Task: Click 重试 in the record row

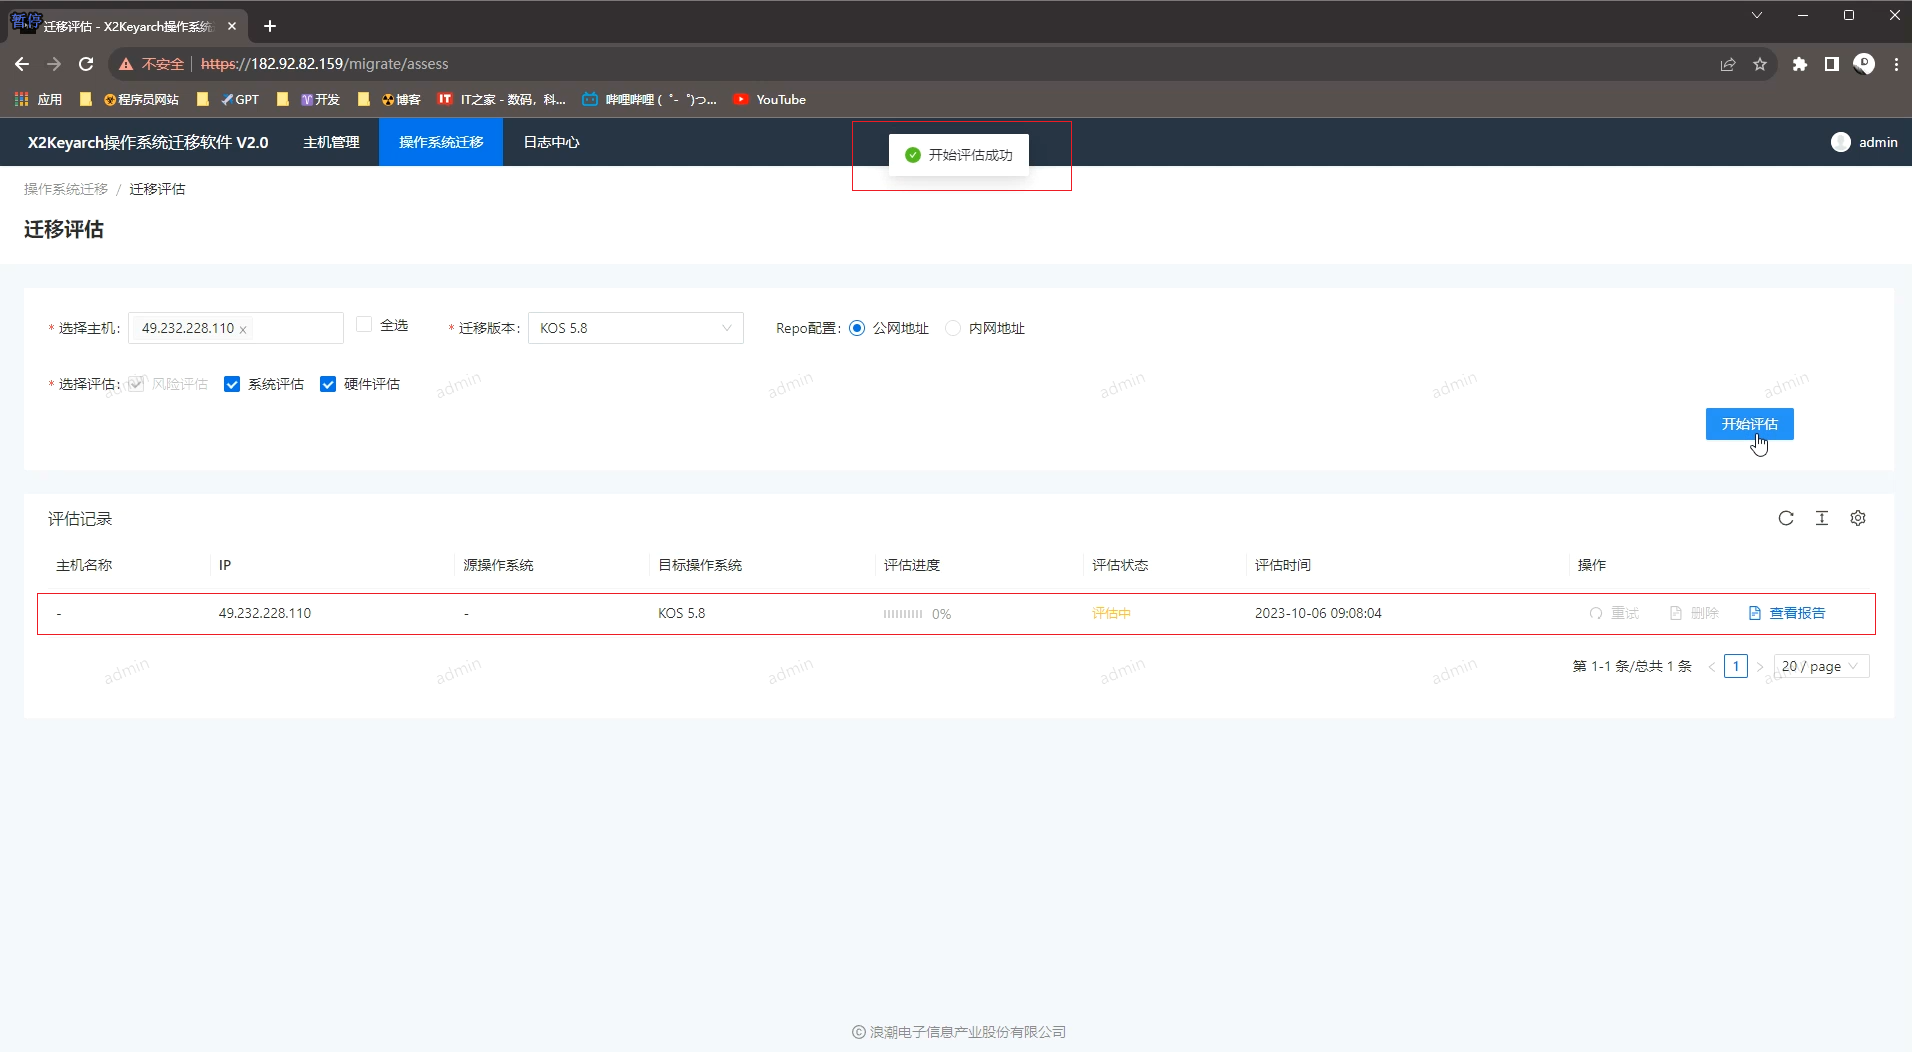Action: (1614, 613)
